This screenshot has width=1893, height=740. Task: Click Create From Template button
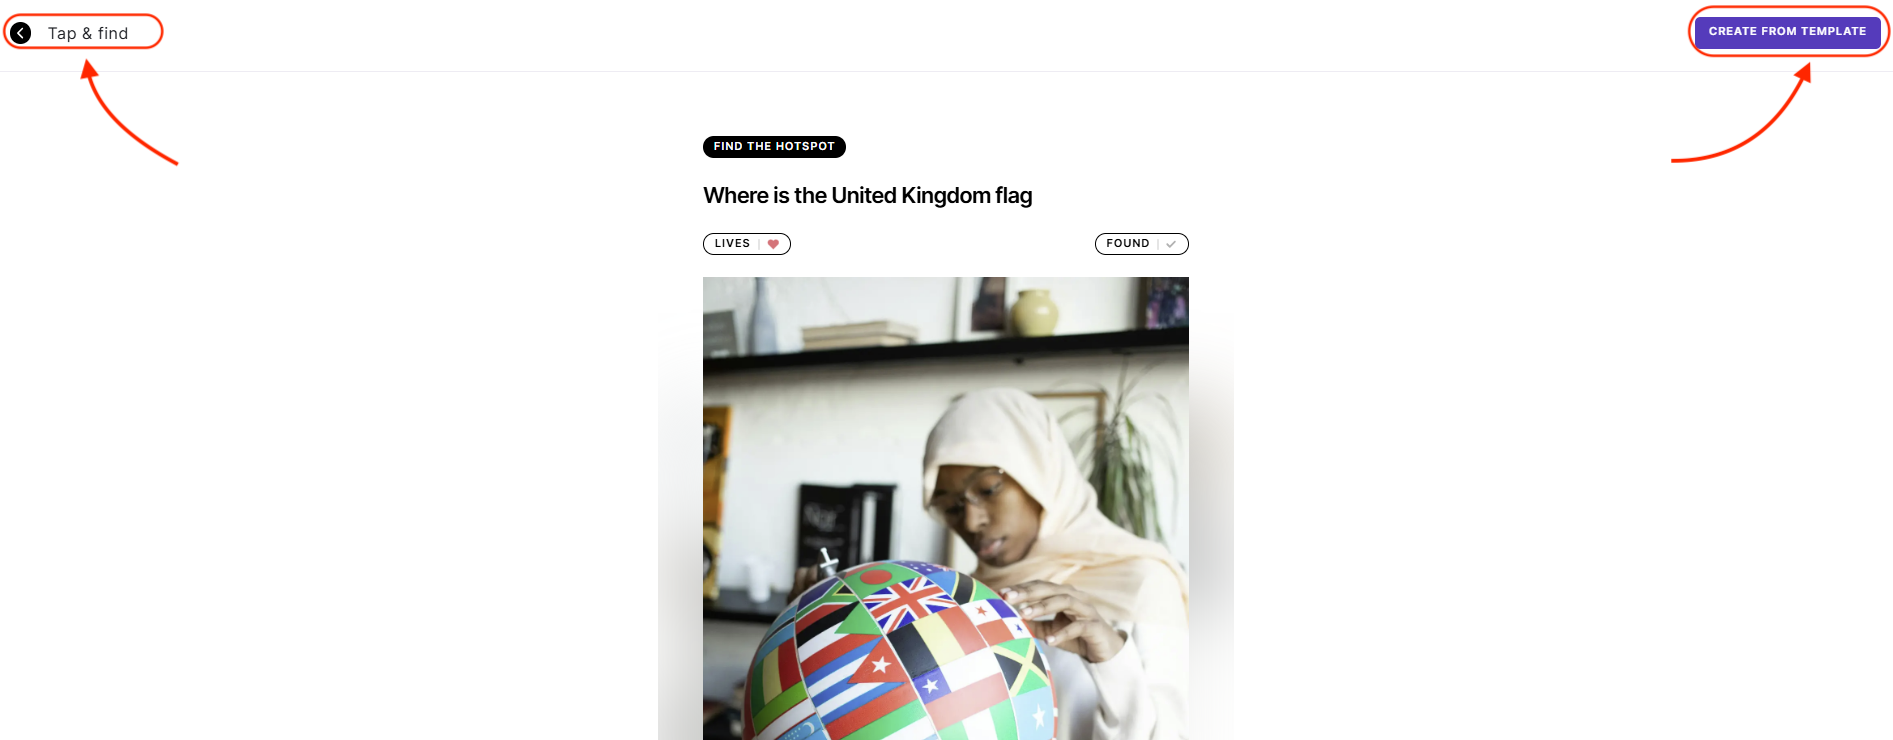1787,31
